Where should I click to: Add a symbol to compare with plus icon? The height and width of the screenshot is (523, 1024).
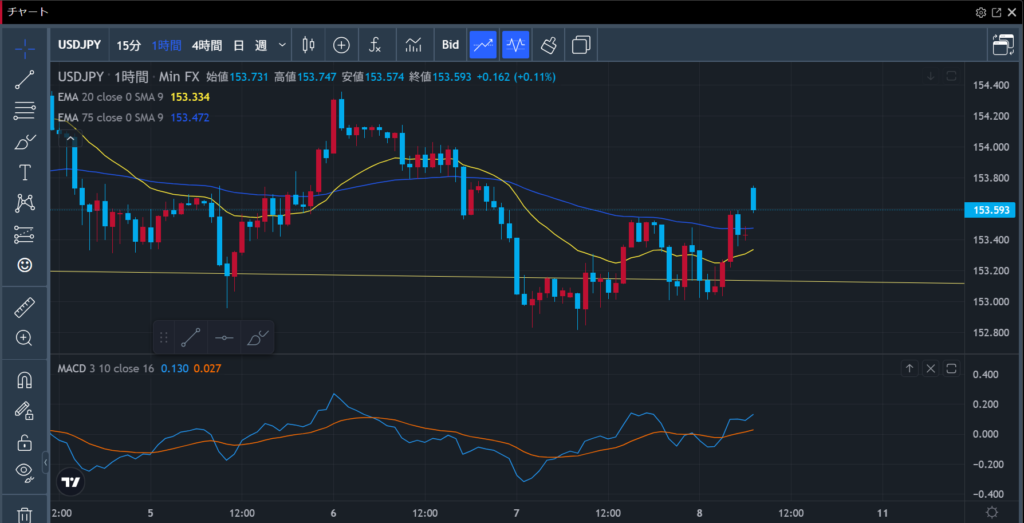click(341, 45)
